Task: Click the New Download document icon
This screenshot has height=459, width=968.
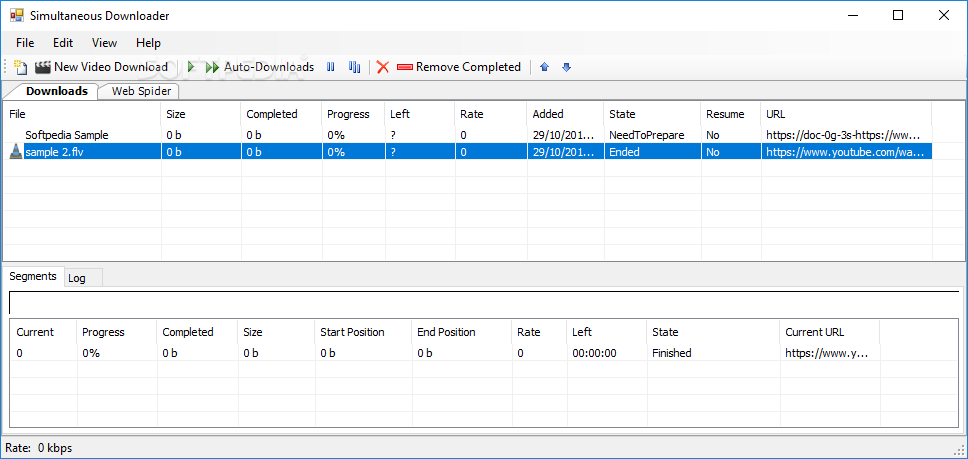Action: [21, 67]
